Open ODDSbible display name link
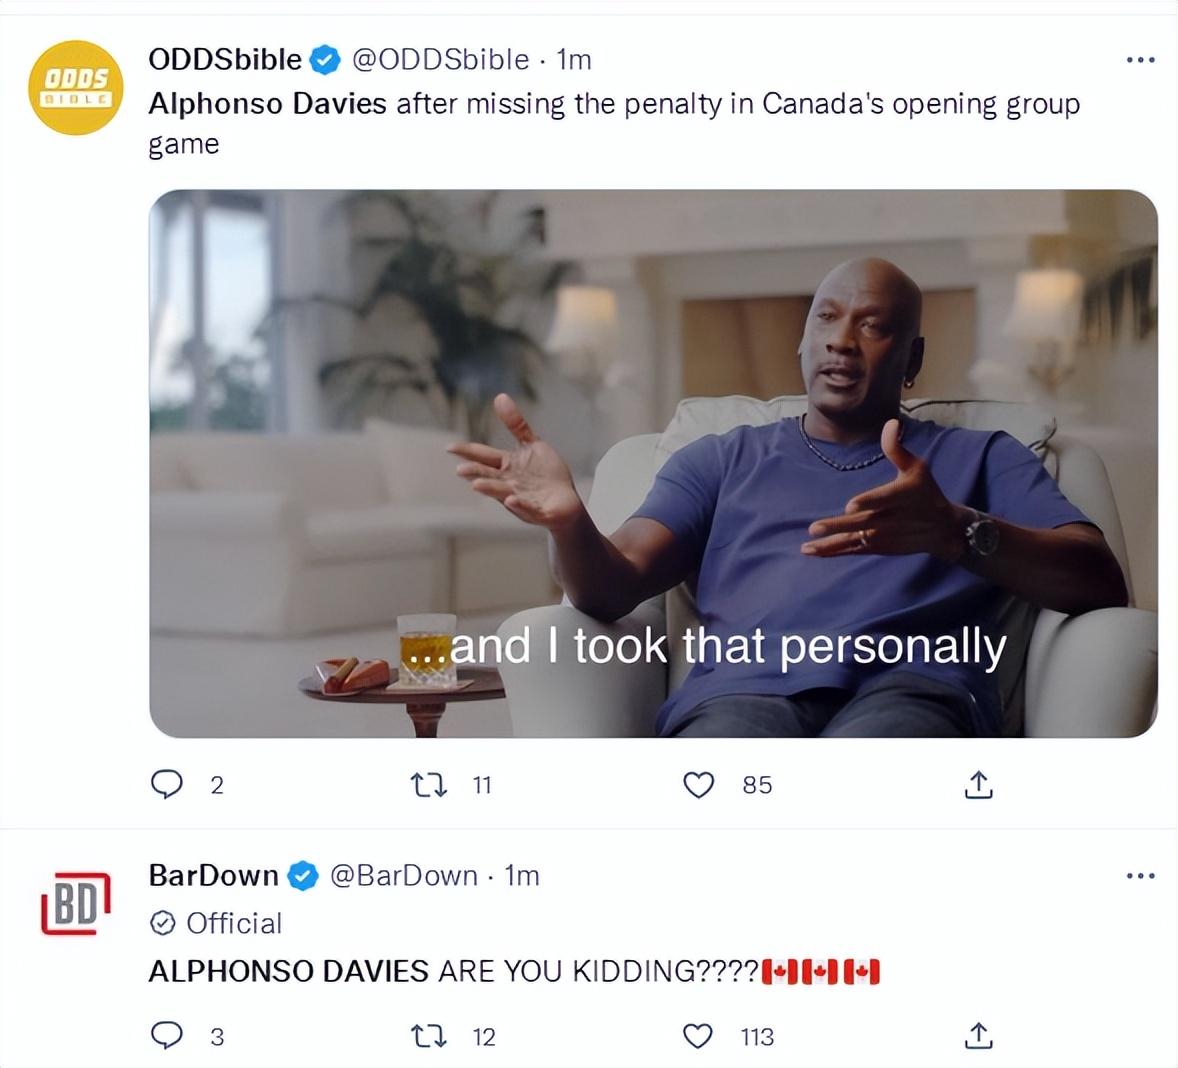1178x1068 pixels. [225, 59]
